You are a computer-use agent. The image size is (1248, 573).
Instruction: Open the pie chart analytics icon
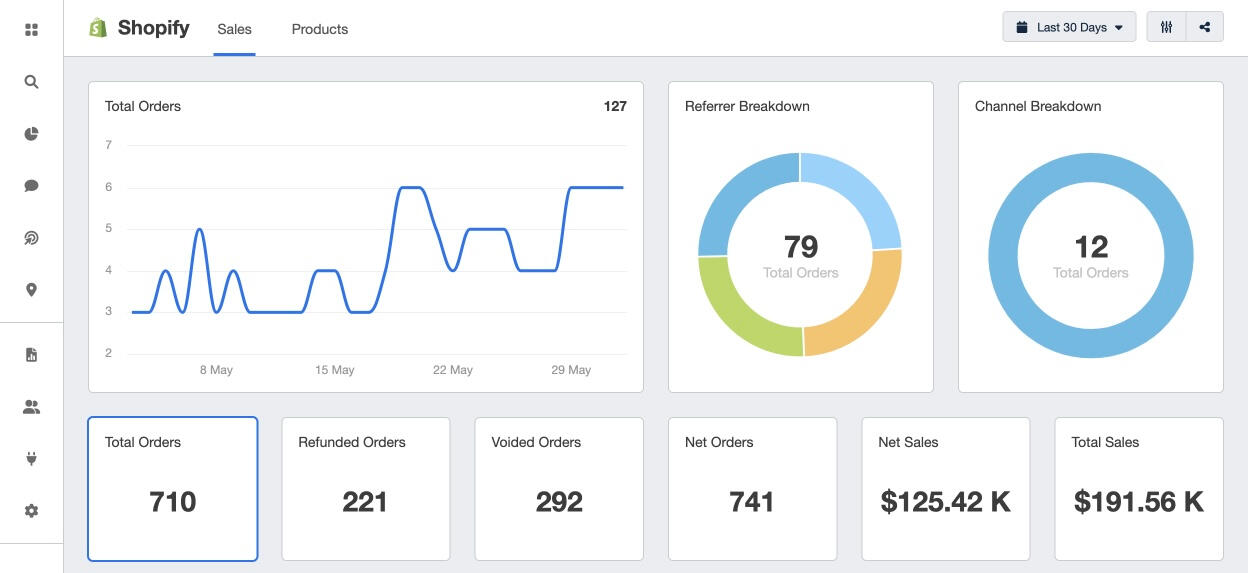click(31, 134)
